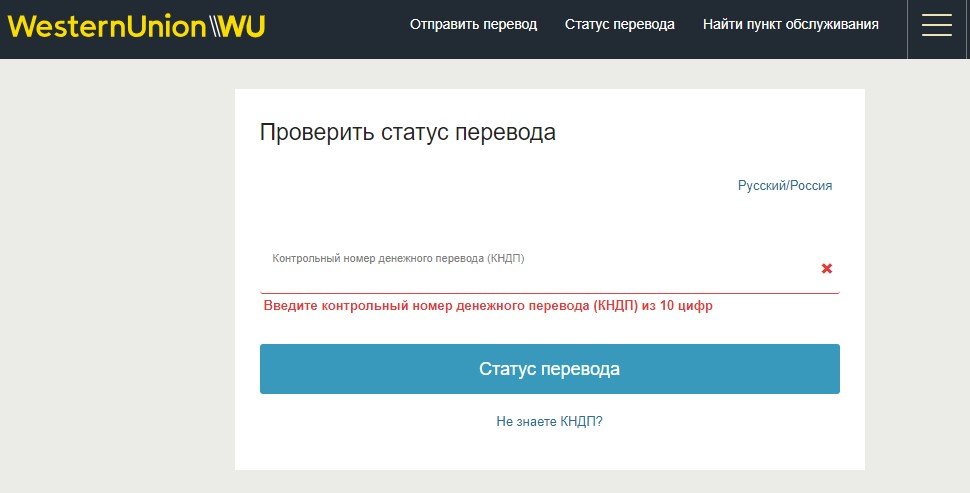Open the Отправить перевод menu item

pos(473,24)
